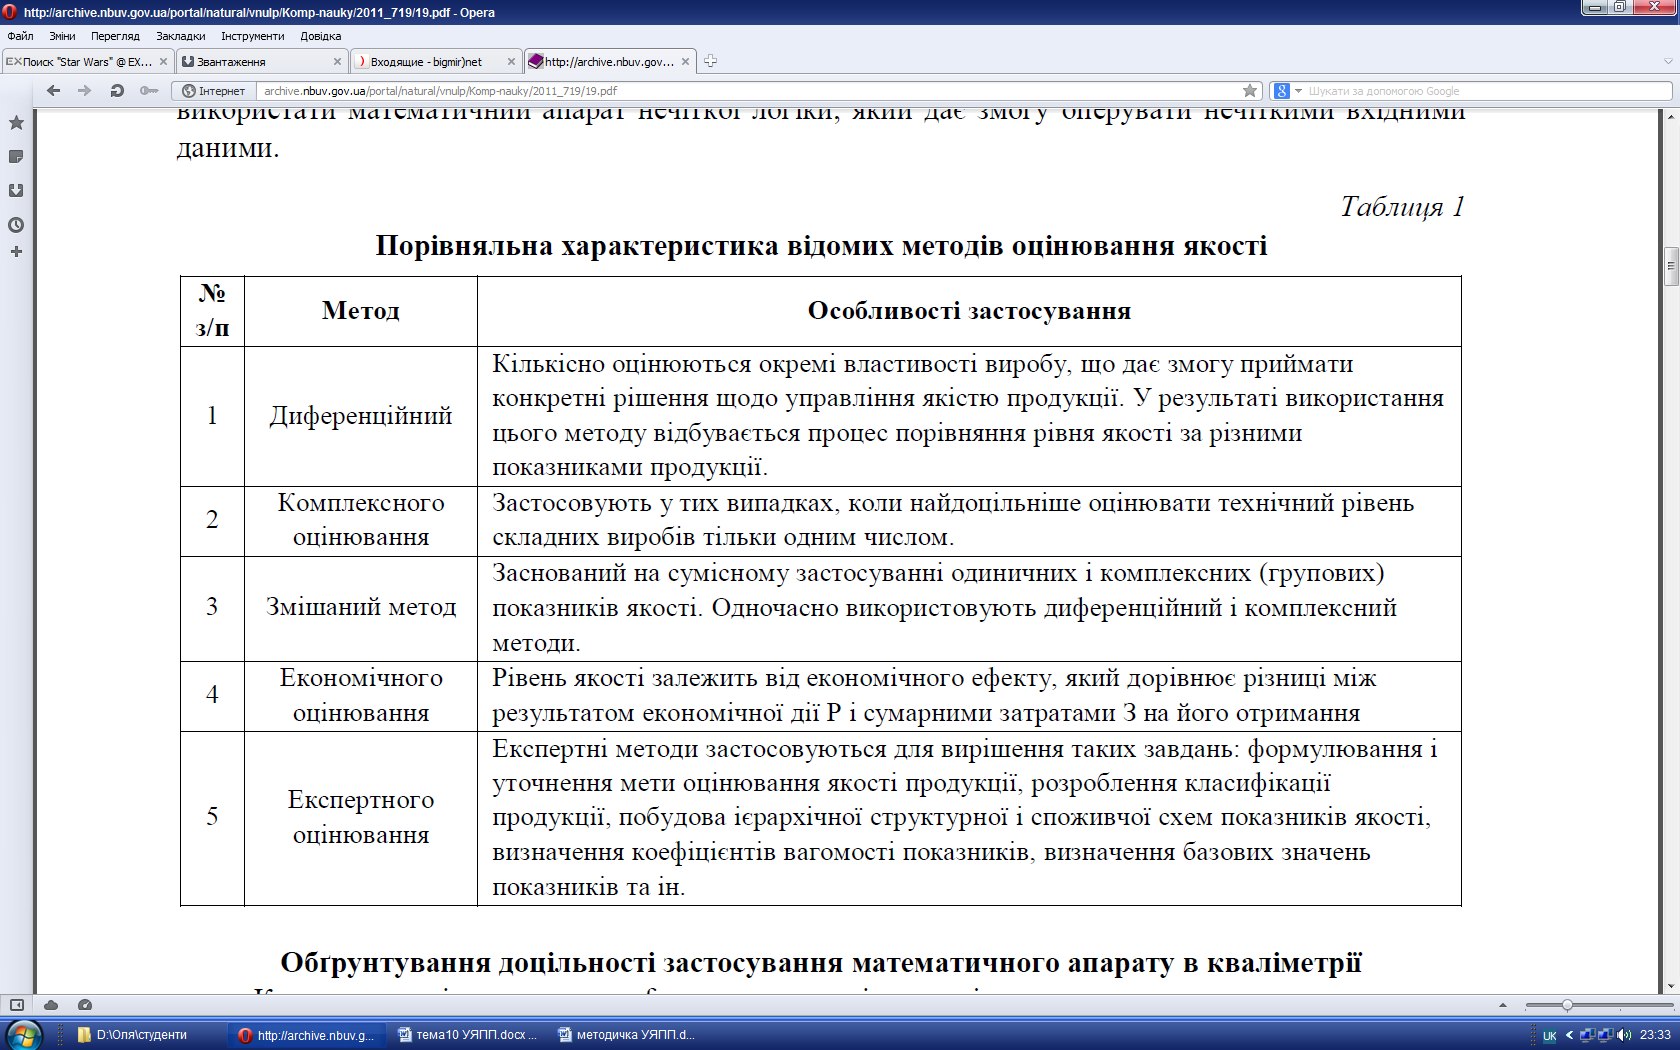Open volume control in system tray
Image resolution: width=1680 pixels, height=1050 pixels.
coord(1623,1035)
